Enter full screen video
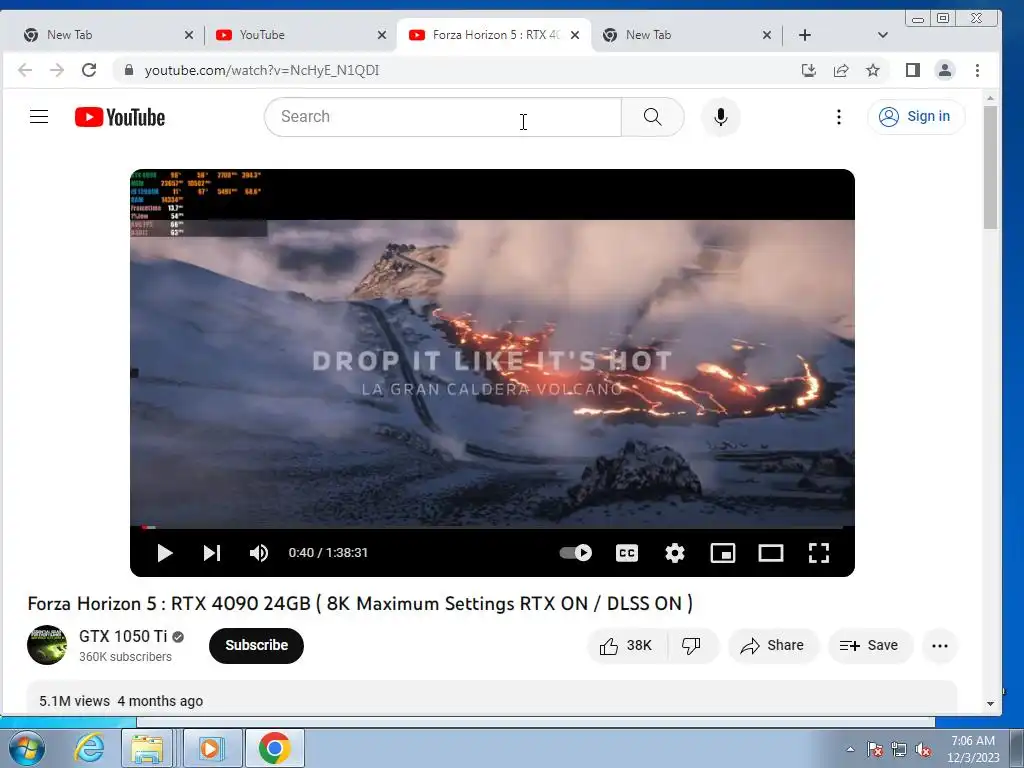The image size is (1024, 768). pos(819,553)
